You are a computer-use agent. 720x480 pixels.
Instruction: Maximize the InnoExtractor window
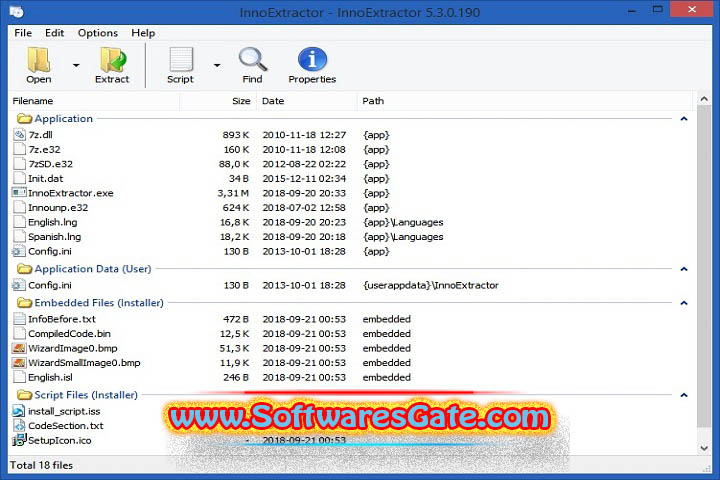click(658, 10)
